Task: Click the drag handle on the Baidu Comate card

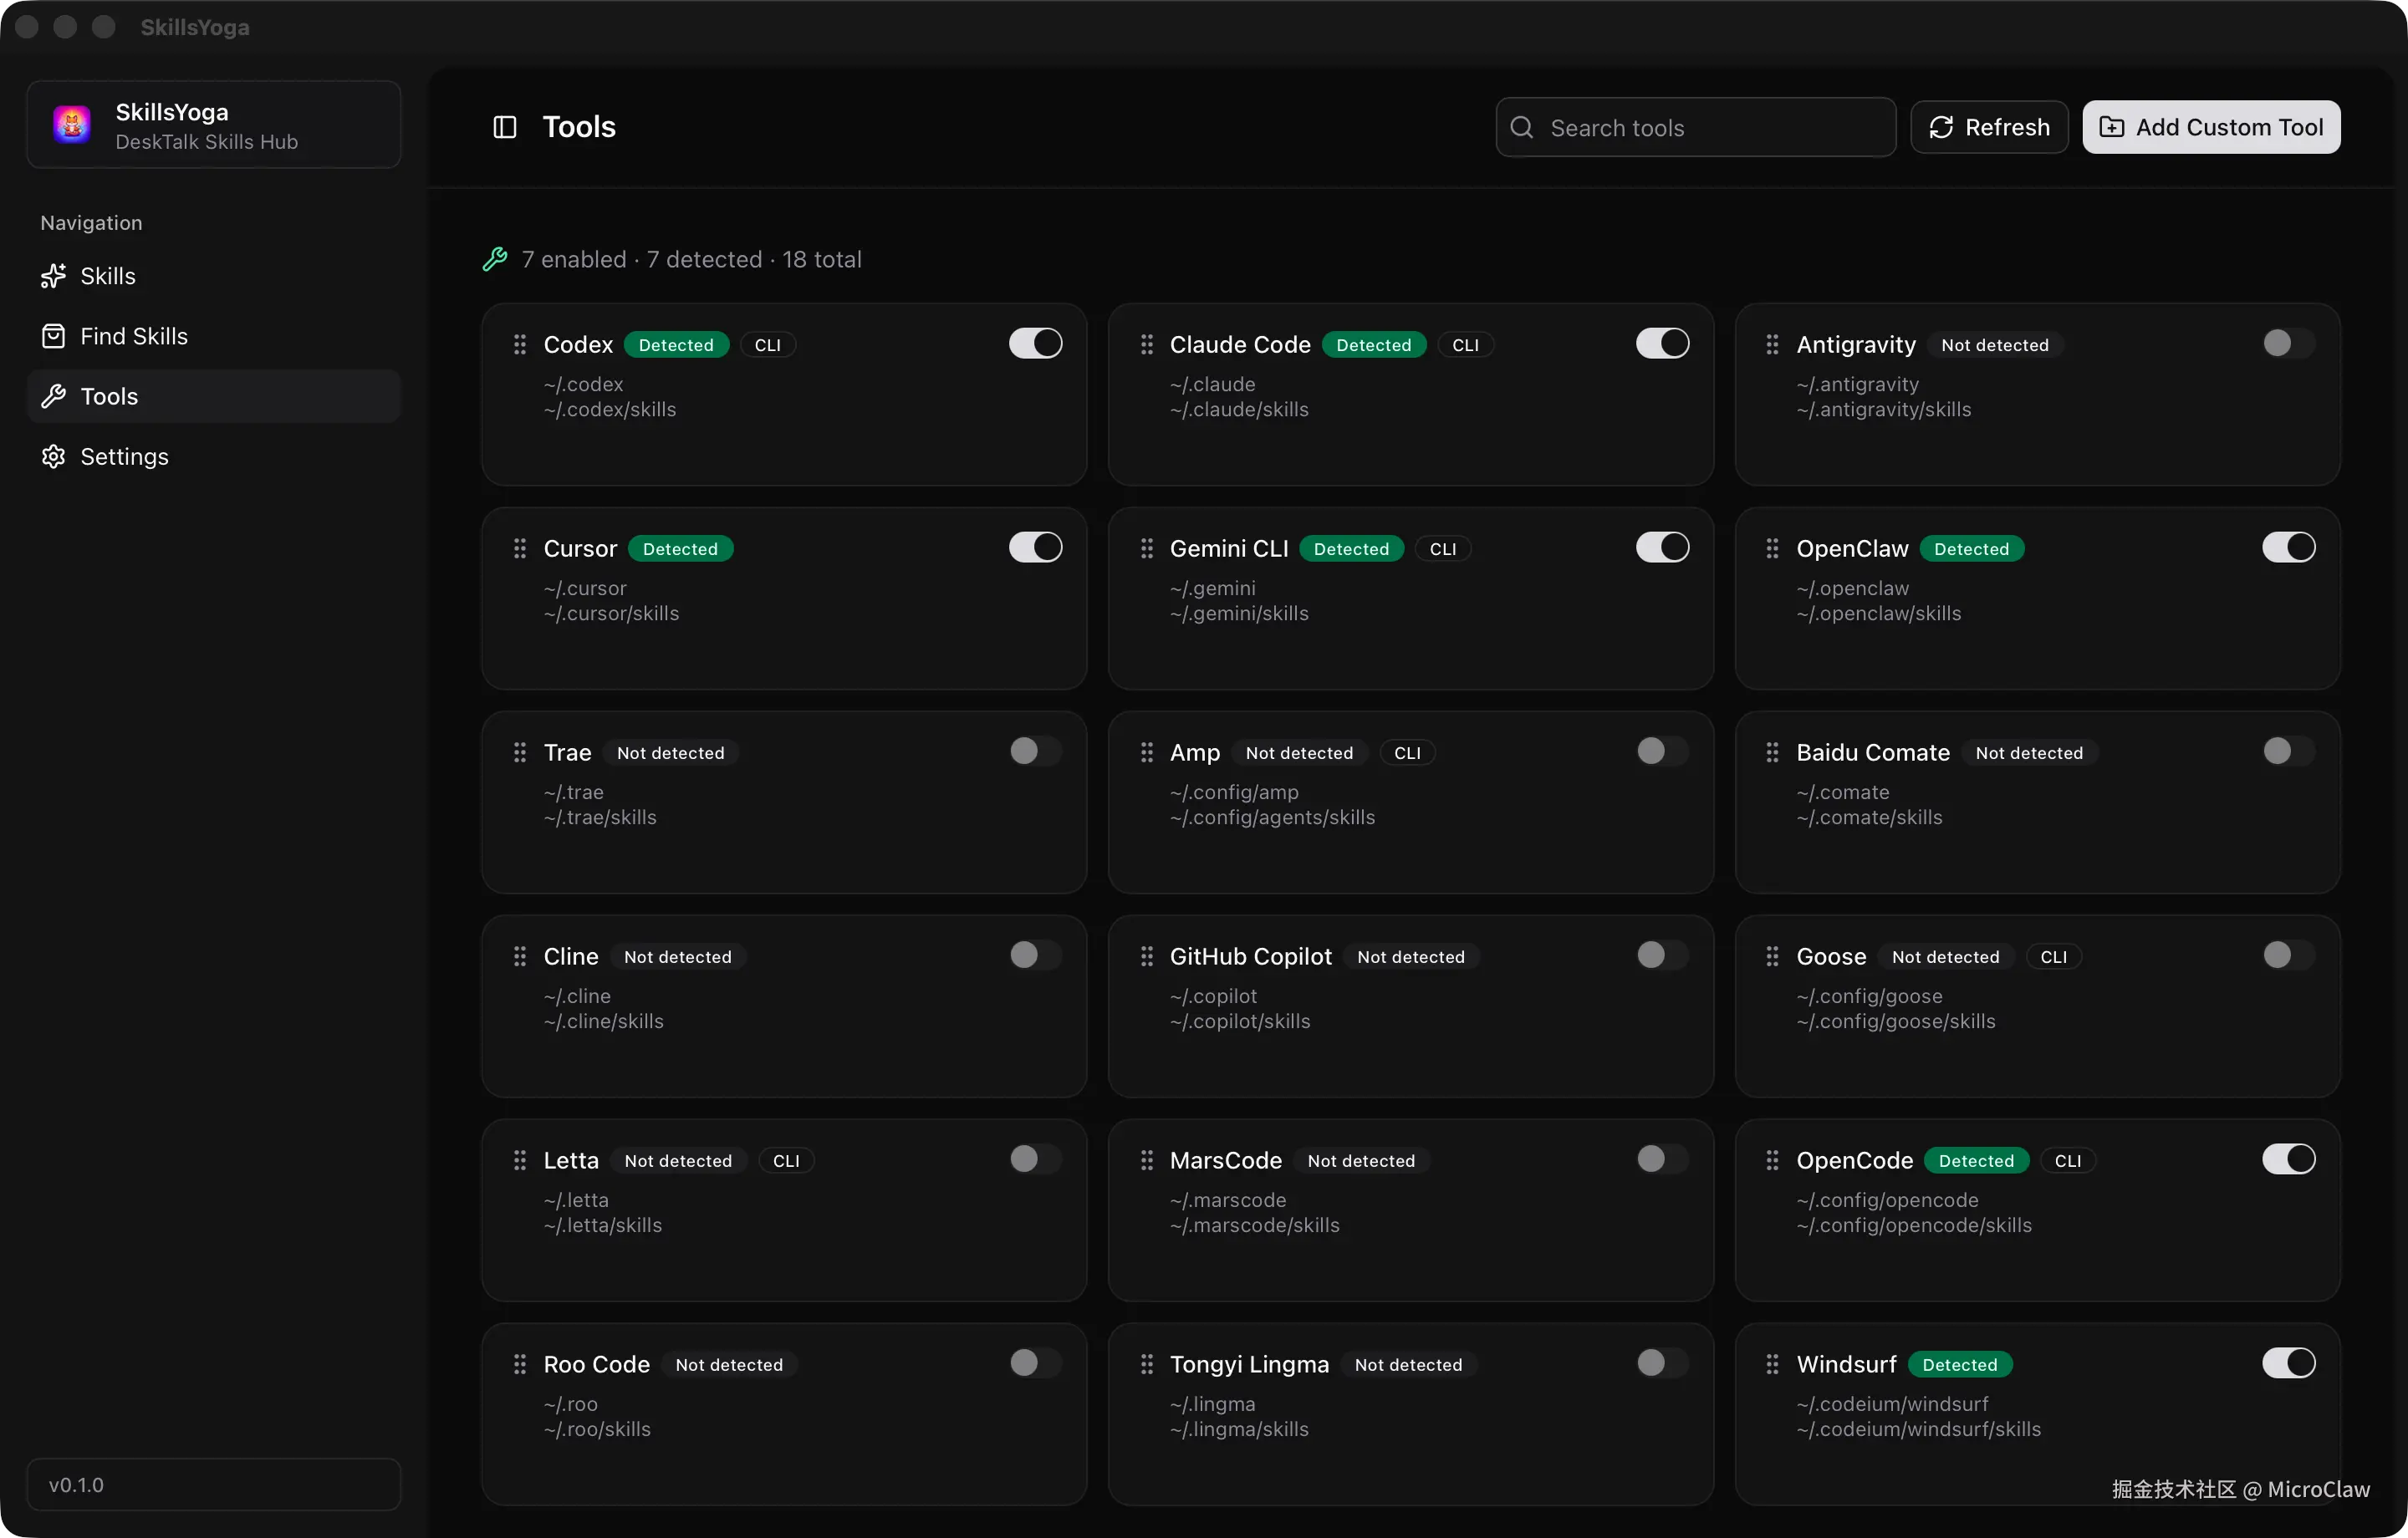Action: 1770,752
